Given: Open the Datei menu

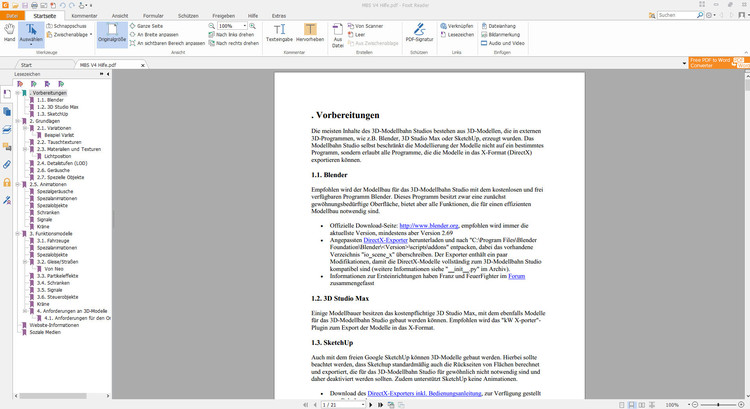Looking at the screenshot, I should 12,16.
